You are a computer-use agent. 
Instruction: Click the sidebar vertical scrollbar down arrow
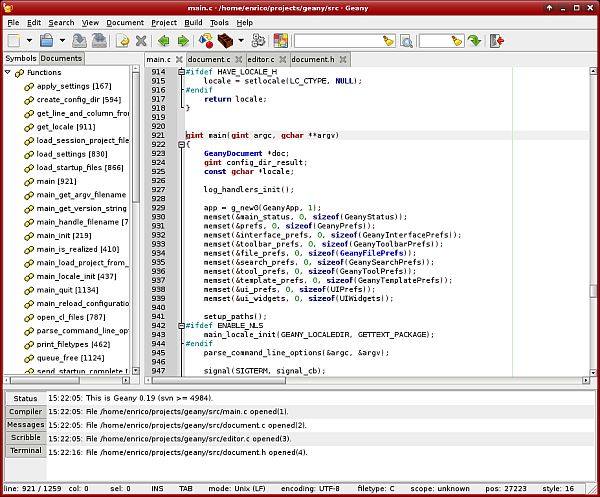tap(135, 370)
